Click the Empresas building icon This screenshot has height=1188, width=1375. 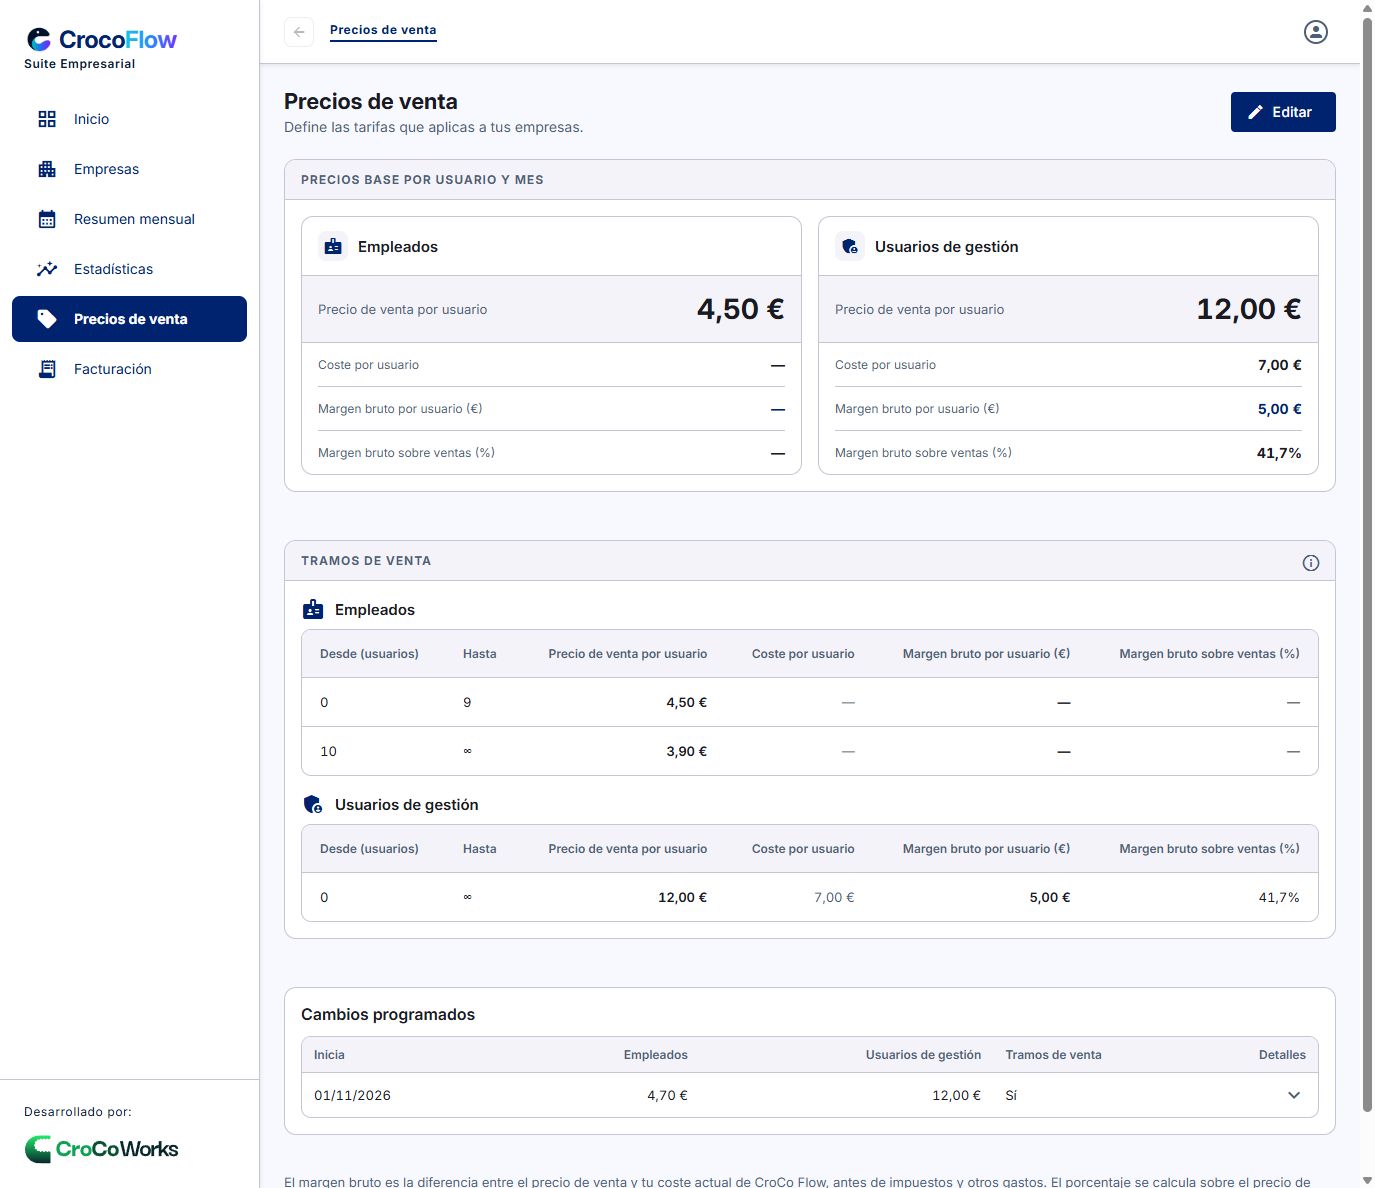[x=47, y=169]
